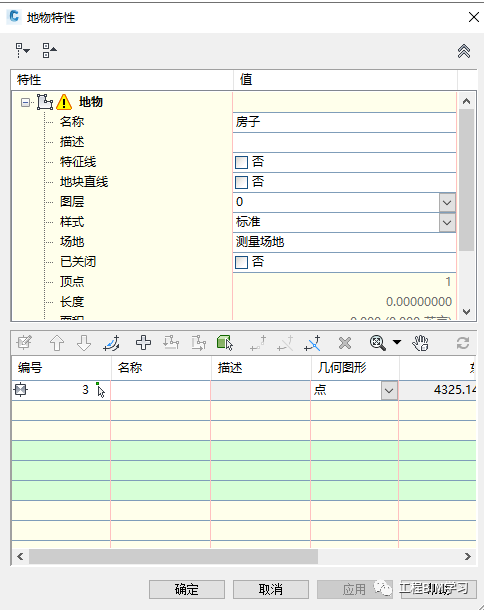Click the 顶点 property row label
This screenshot has width=484, height=610.
72,282
